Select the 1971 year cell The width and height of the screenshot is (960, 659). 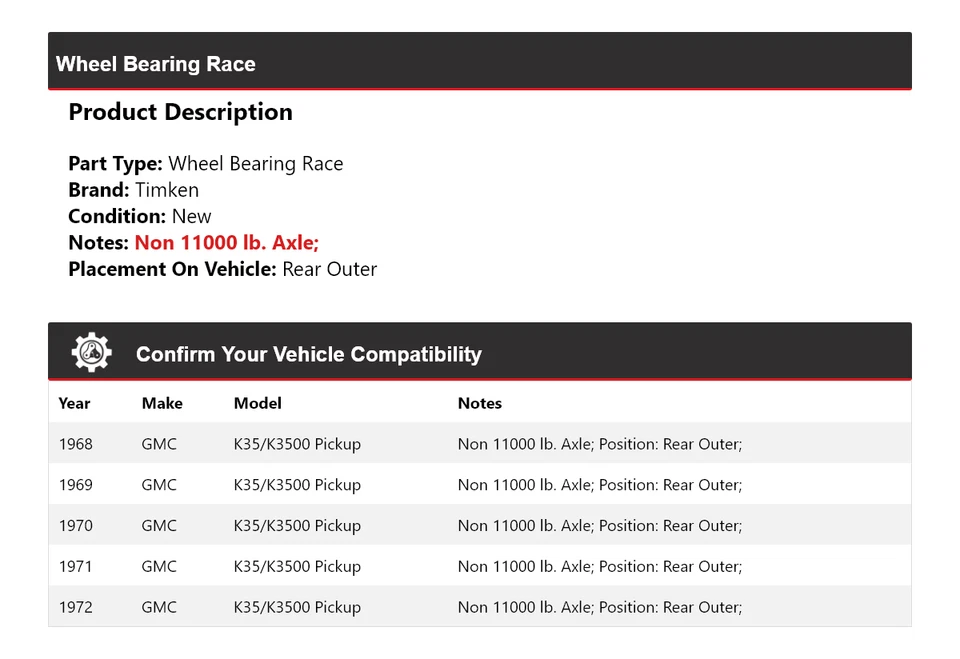click(x=75, y=566)
